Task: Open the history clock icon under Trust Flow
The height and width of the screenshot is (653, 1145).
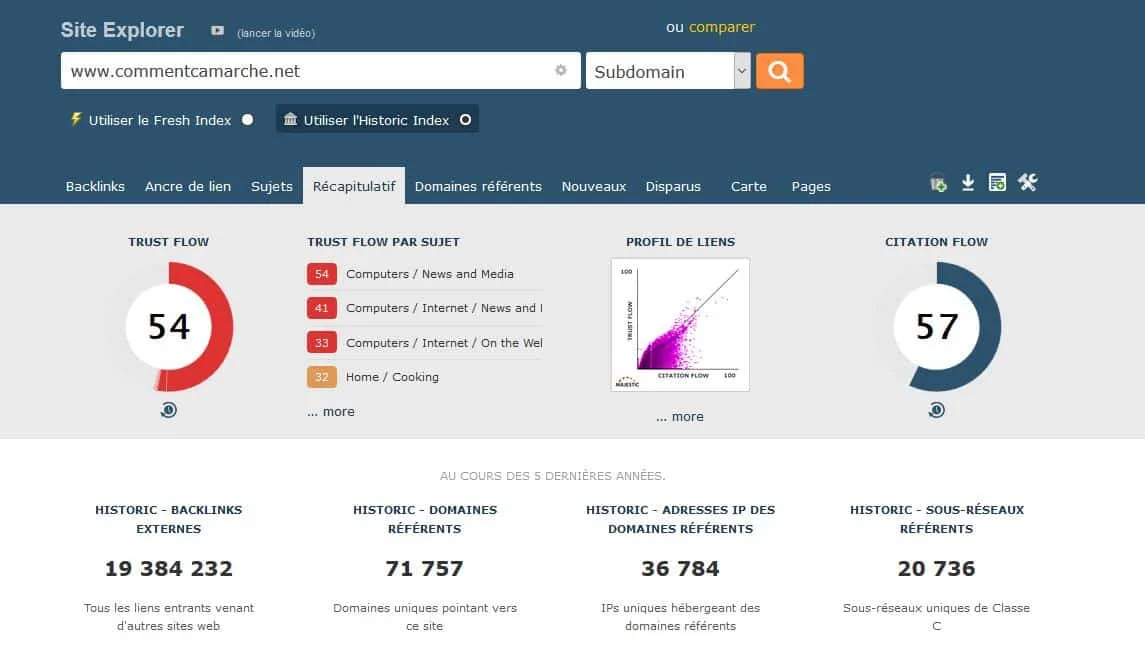Action: coord(169,410)
